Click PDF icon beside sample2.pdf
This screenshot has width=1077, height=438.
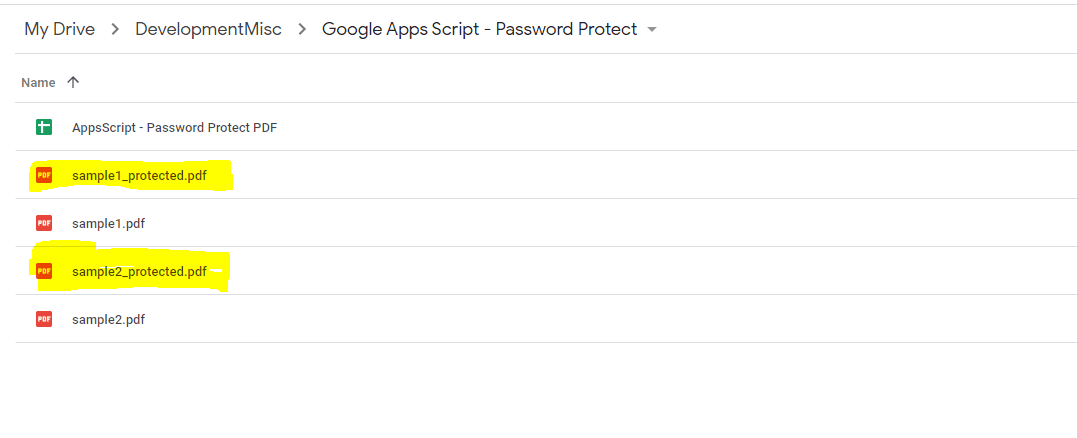[44, 319]
